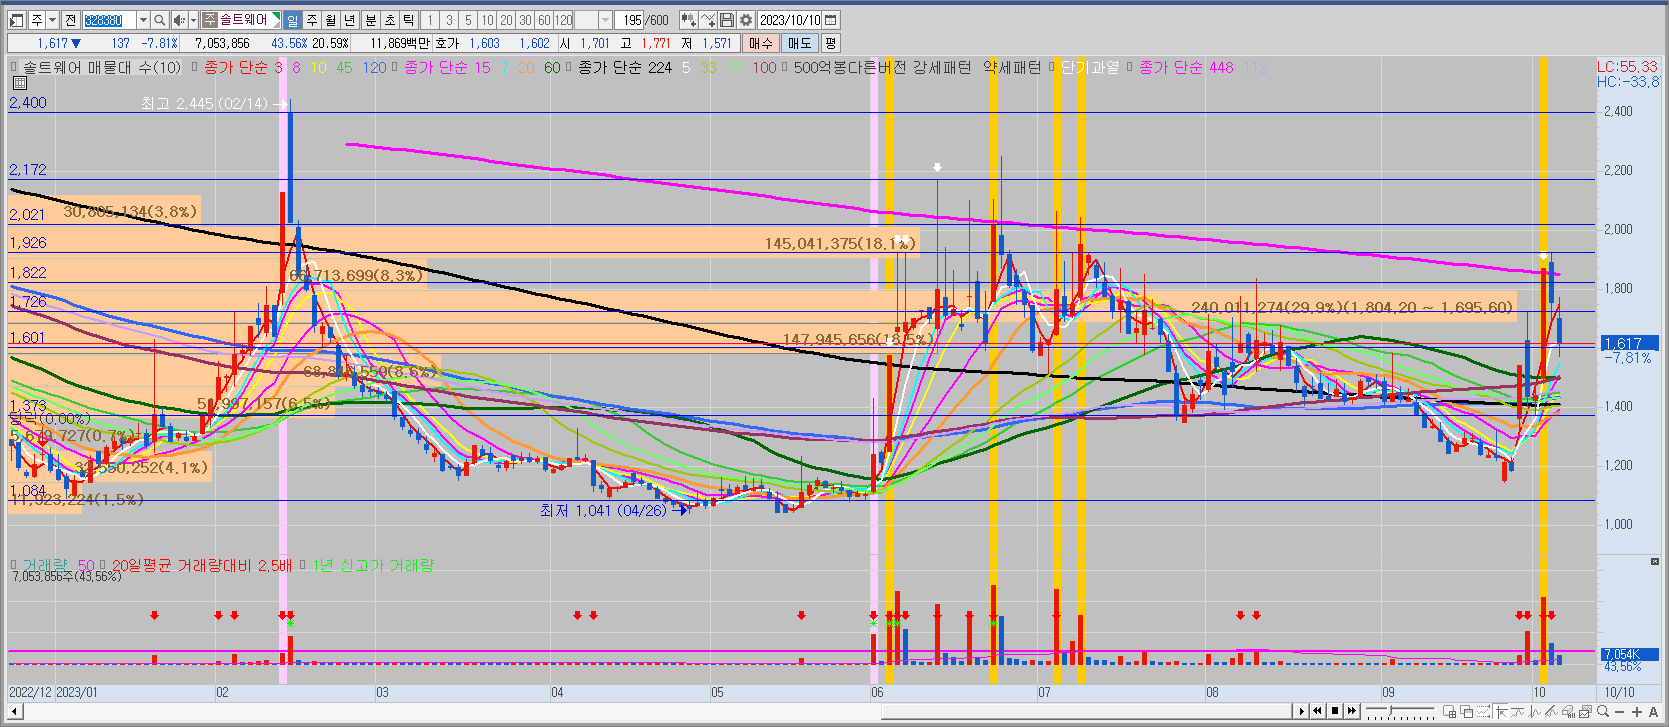1669x727 pixels.
Task: Open the empty interval combo box dropdown
Action: point(605,20)
